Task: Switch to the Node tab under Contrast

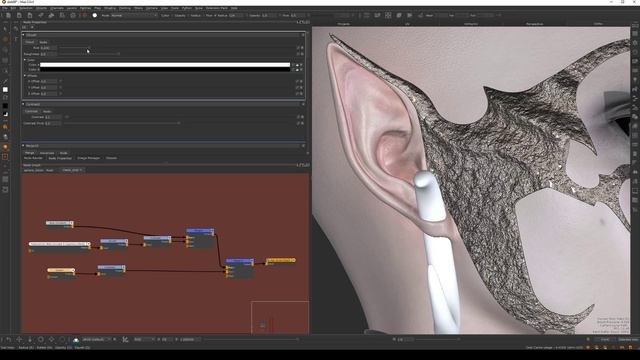Action: 47,111
